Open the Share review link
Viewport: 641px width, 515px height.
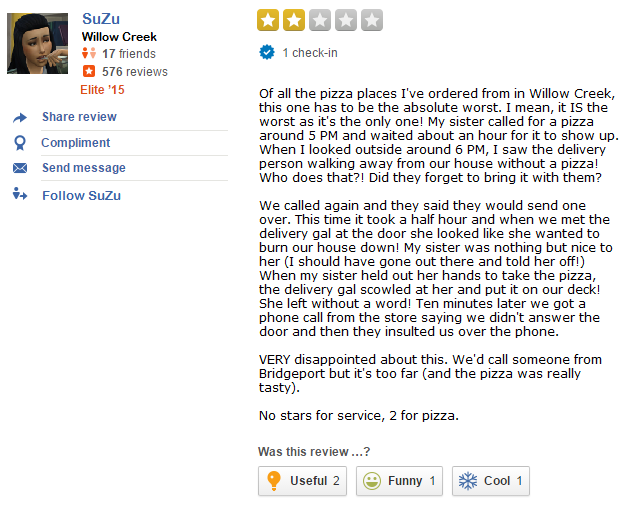[x=79, y=117]
